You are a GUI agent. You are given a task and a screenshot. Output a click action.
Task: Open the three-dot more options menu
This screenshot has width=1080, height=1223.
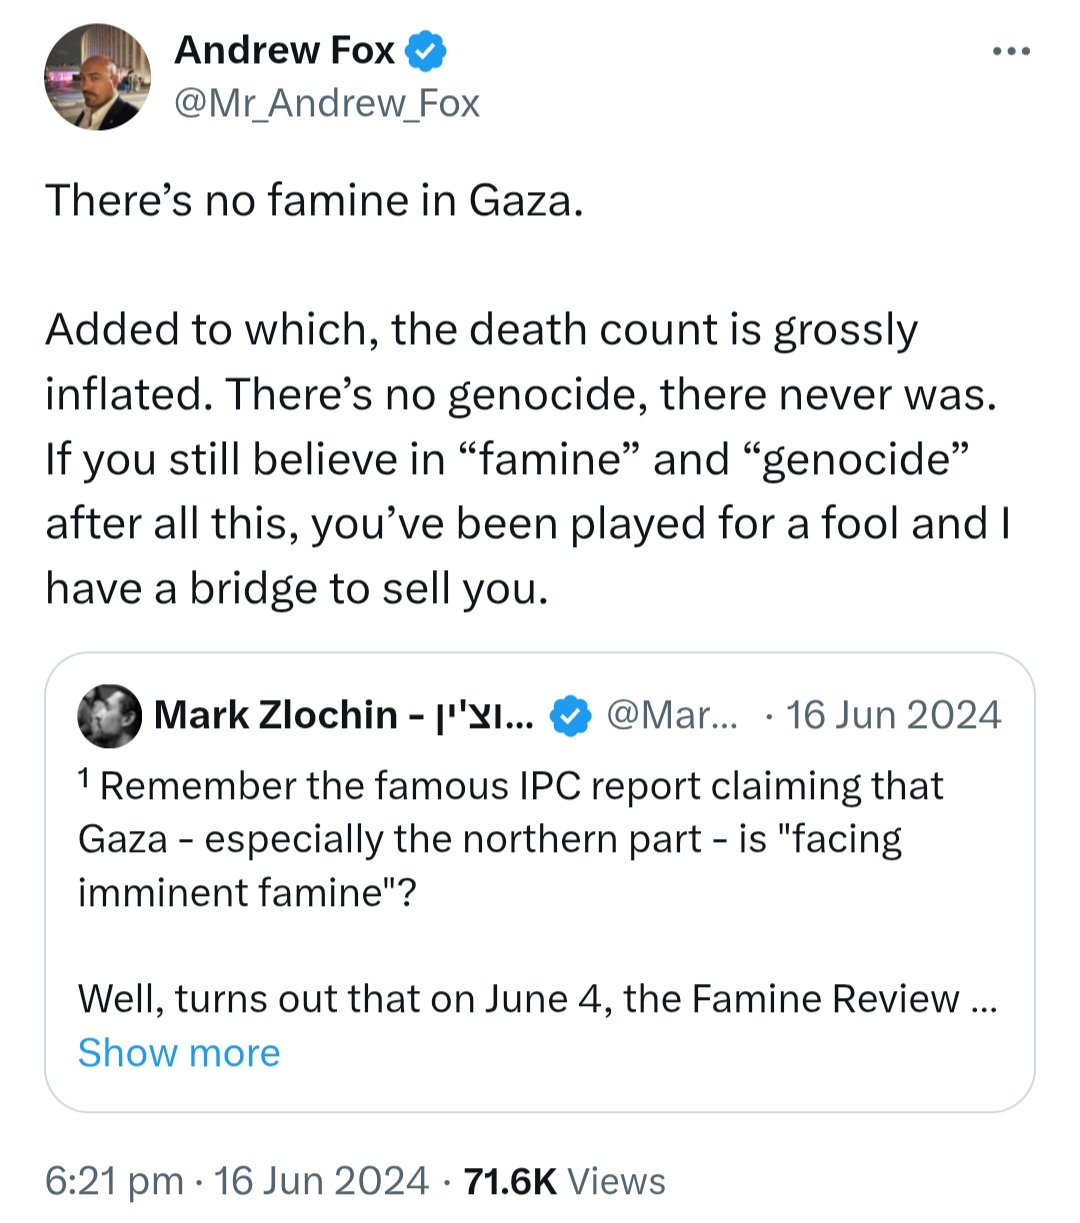[1011, 52]
